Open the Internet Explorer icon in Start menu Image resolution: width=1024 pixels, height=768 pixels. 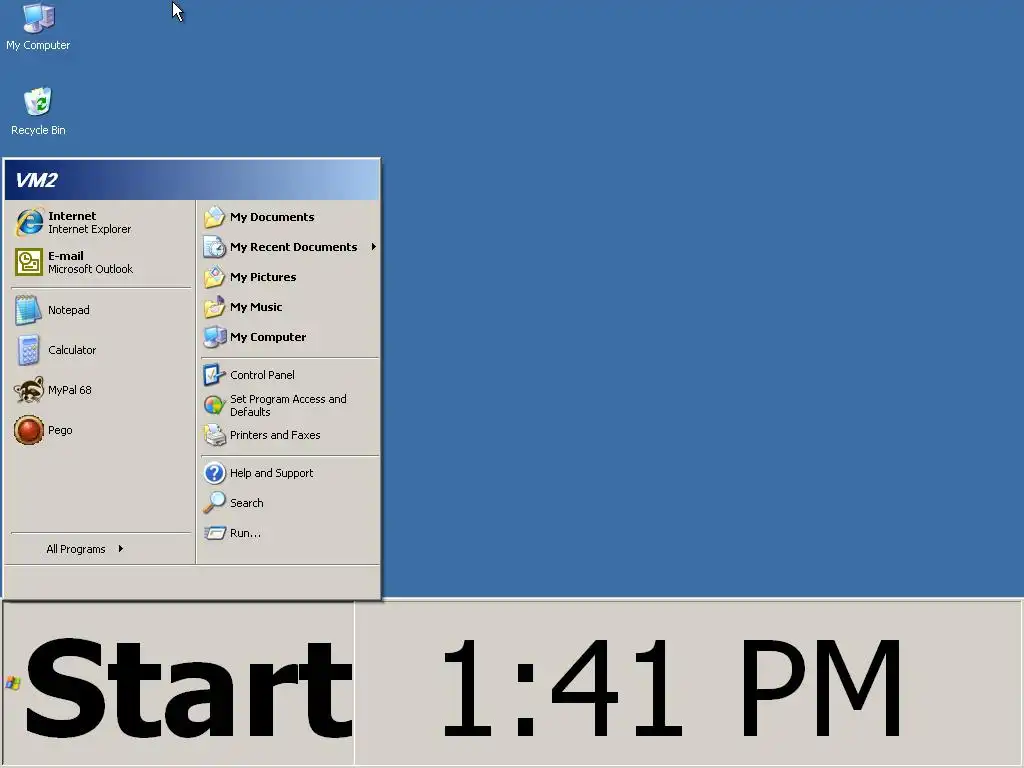(29, 223)
